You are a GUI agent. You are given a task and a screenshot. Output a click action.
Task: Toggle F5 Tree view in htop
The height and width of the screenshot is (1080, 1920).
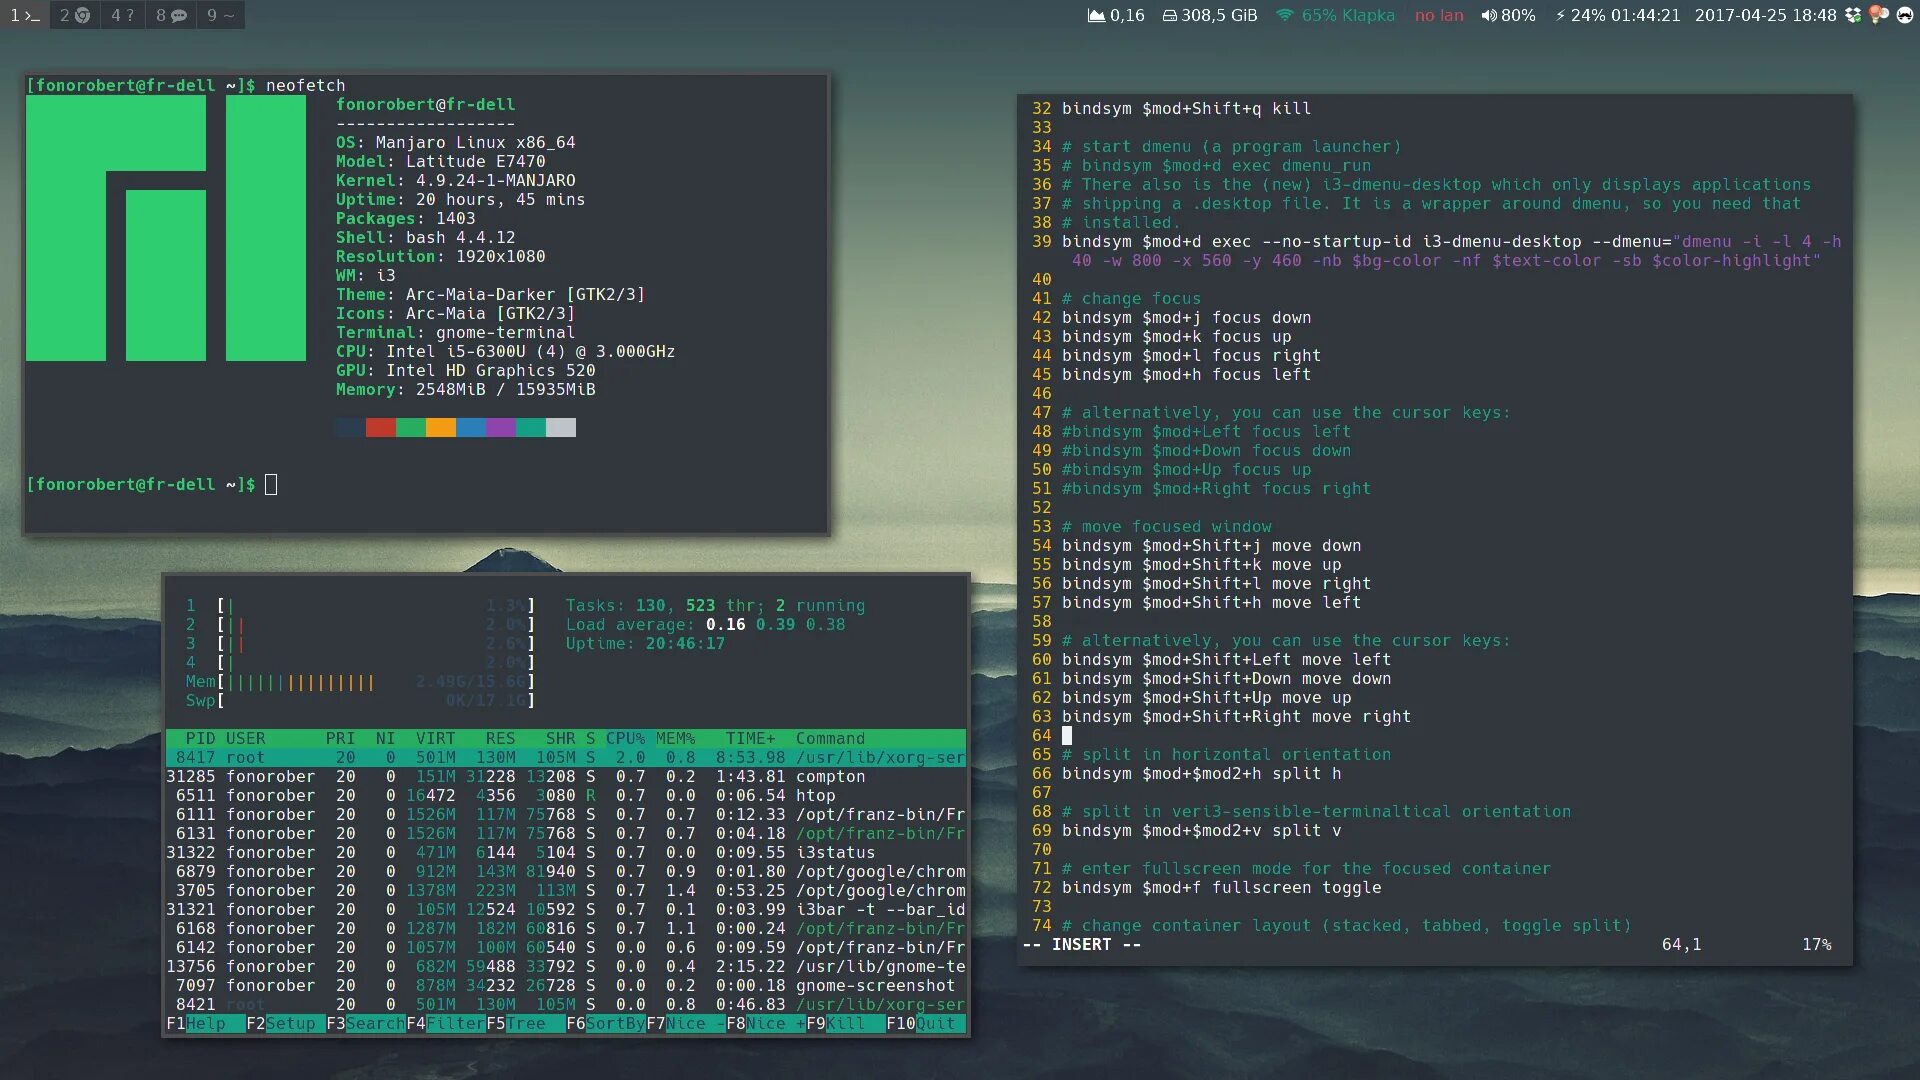(x=525, y=1023)
